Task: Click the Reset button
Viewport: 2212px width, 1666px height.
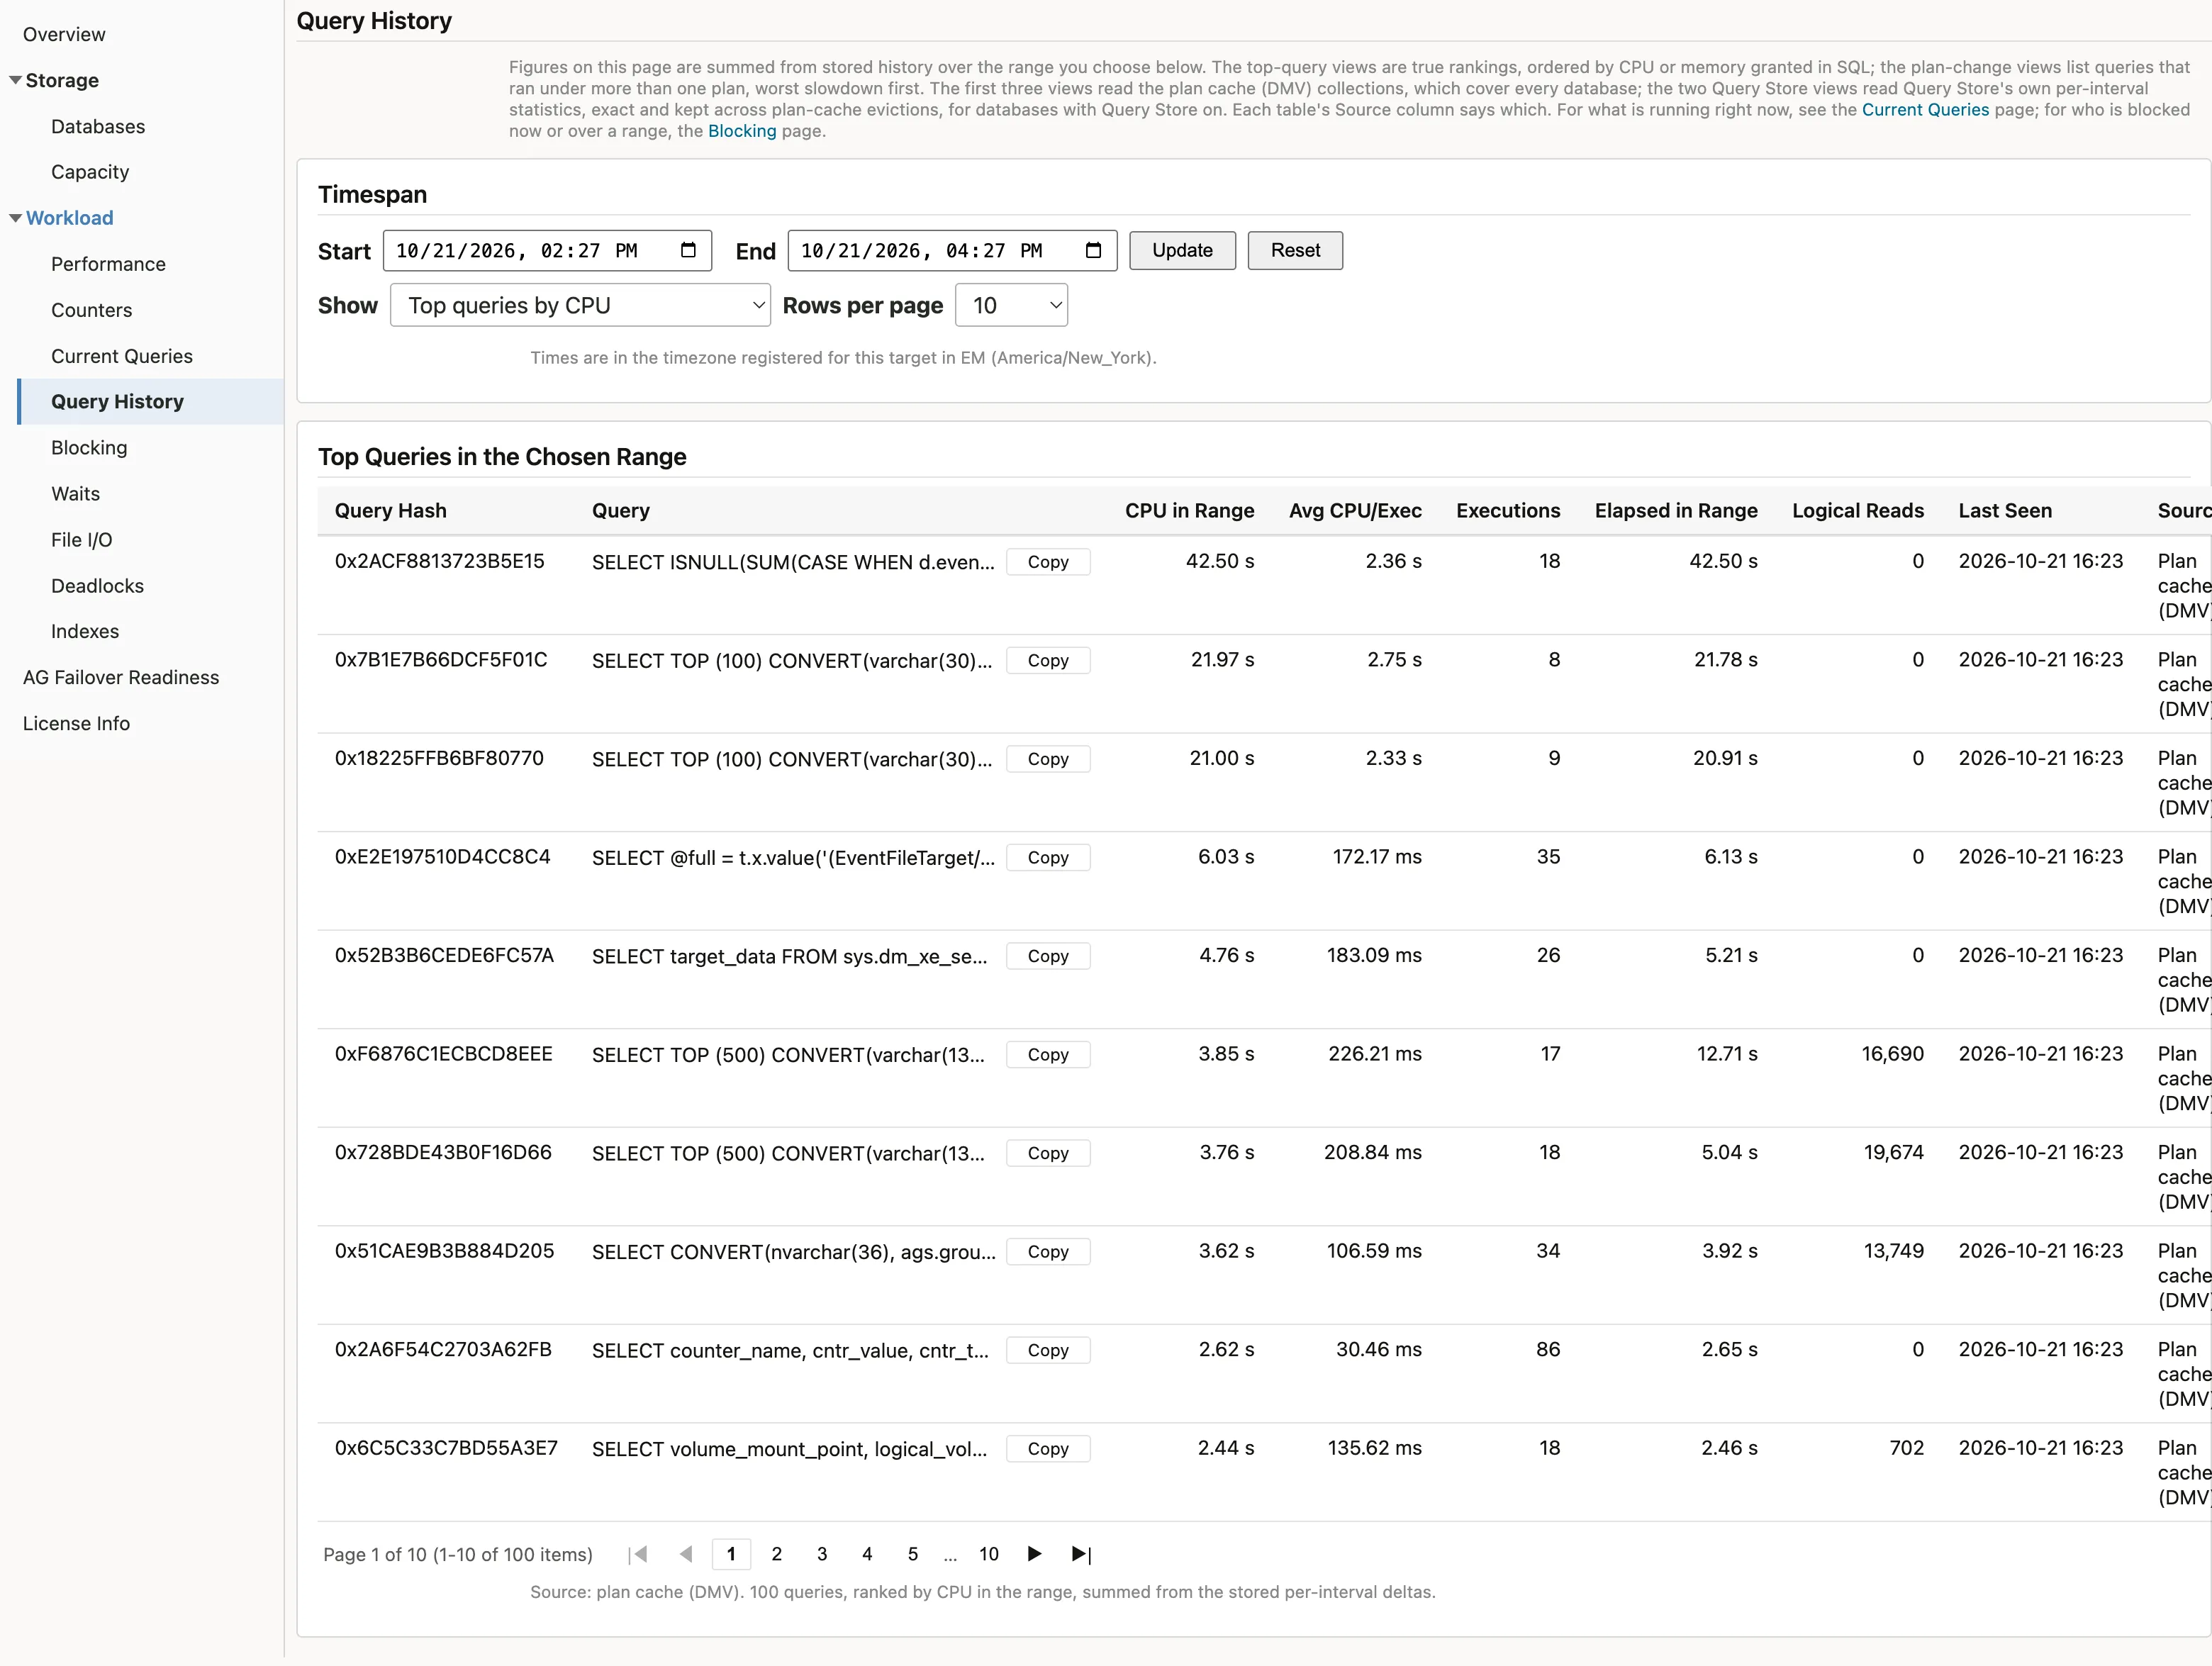Action: click(x=1295, y=250)
